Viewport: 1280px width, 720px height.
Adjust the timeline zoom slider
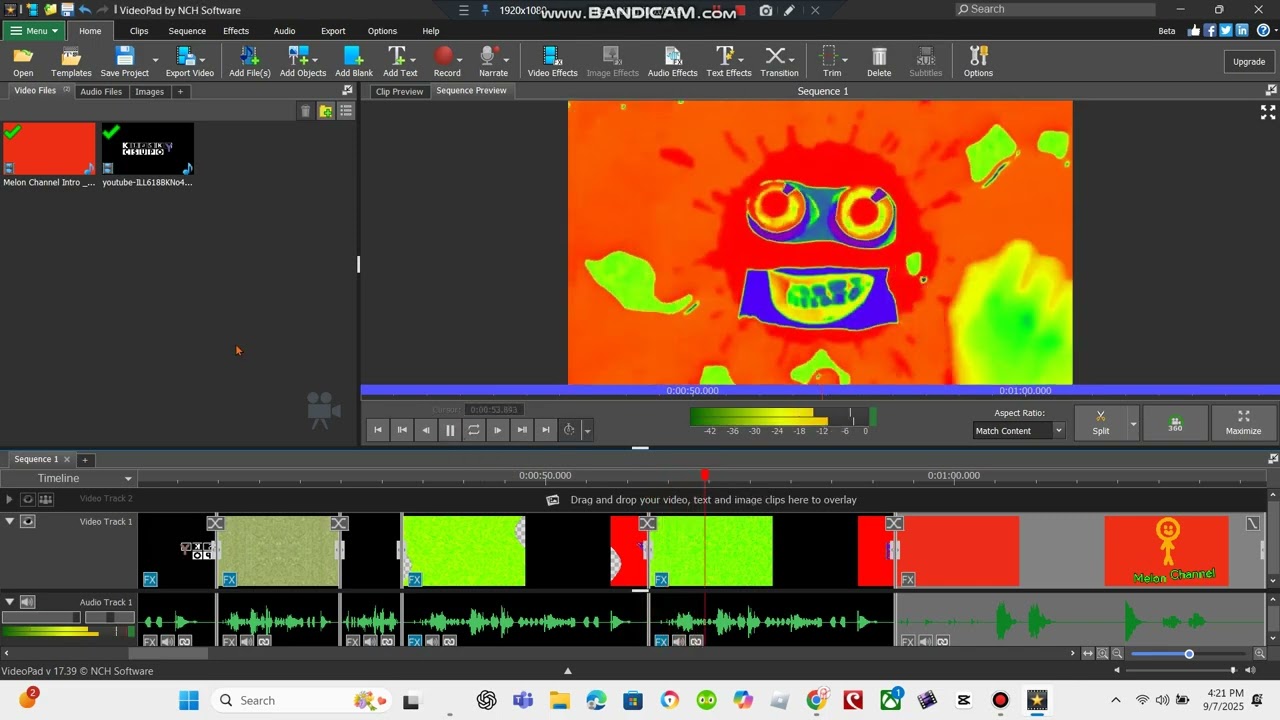[x=1189, y=654]
